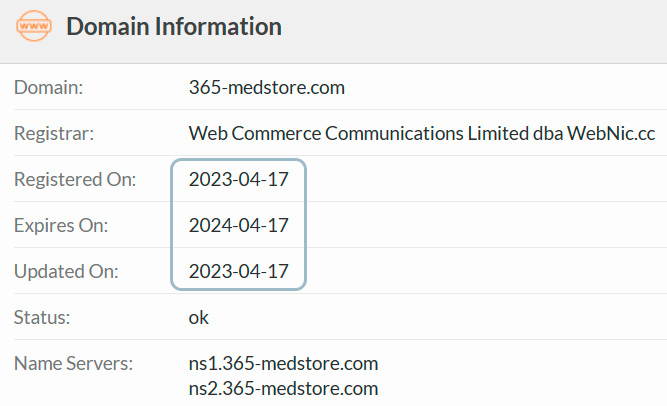Screen dimensions: 667x406
Task: Click the WebNic.cc text in registrar
Action: (x=611, y=134)
